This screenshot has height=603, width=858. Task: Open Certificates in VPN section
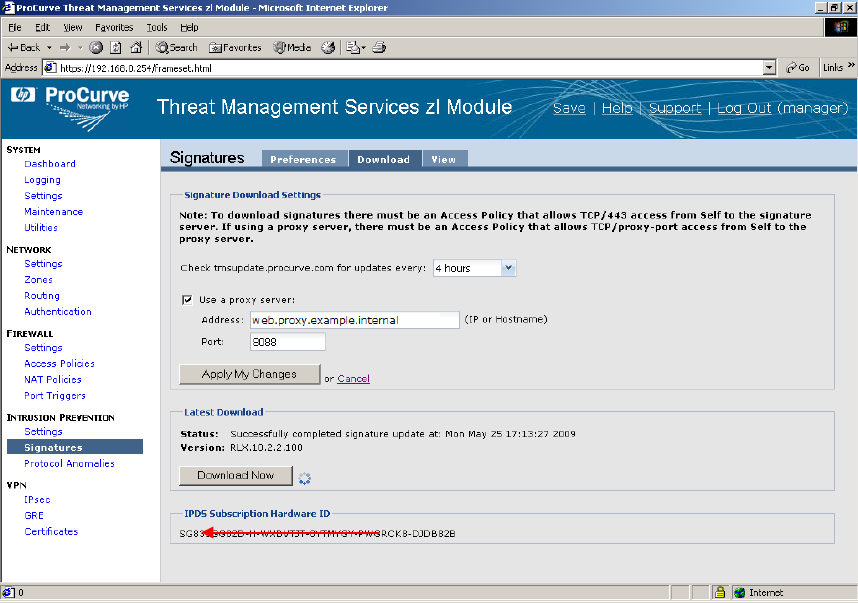click(51, 531)
